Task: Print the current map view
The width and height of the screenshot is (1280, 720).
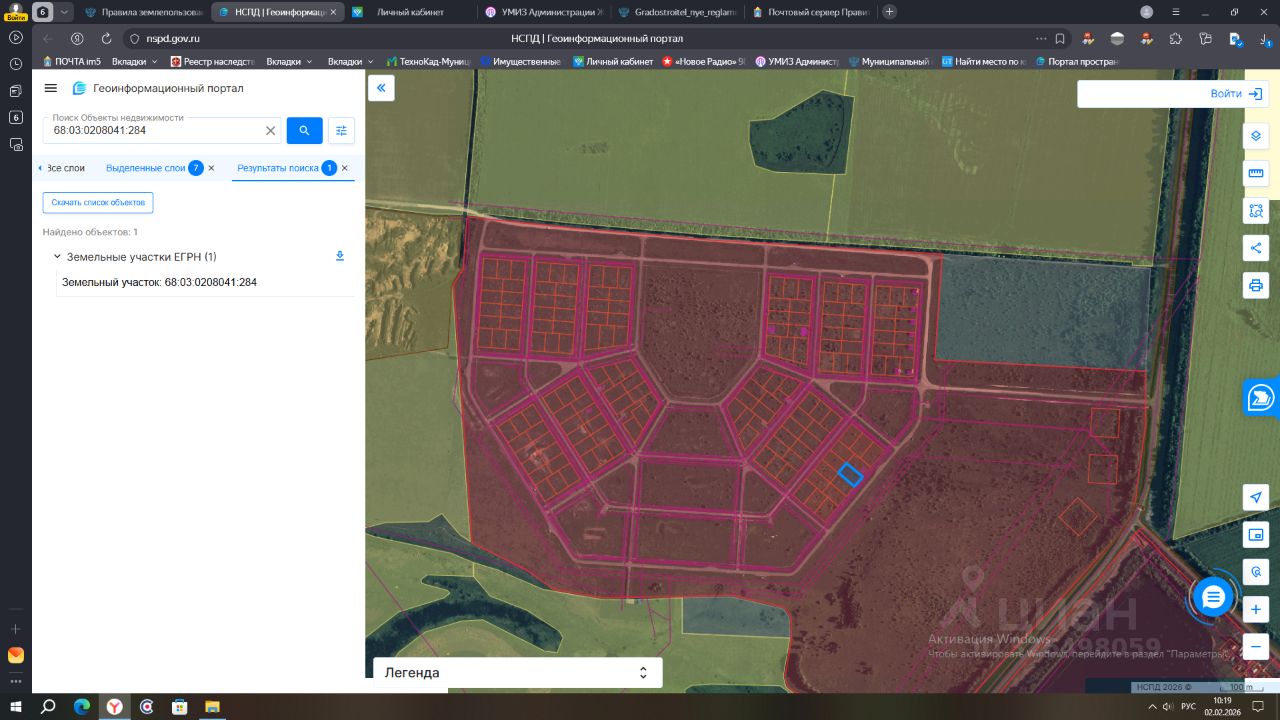Action: 1256,286
